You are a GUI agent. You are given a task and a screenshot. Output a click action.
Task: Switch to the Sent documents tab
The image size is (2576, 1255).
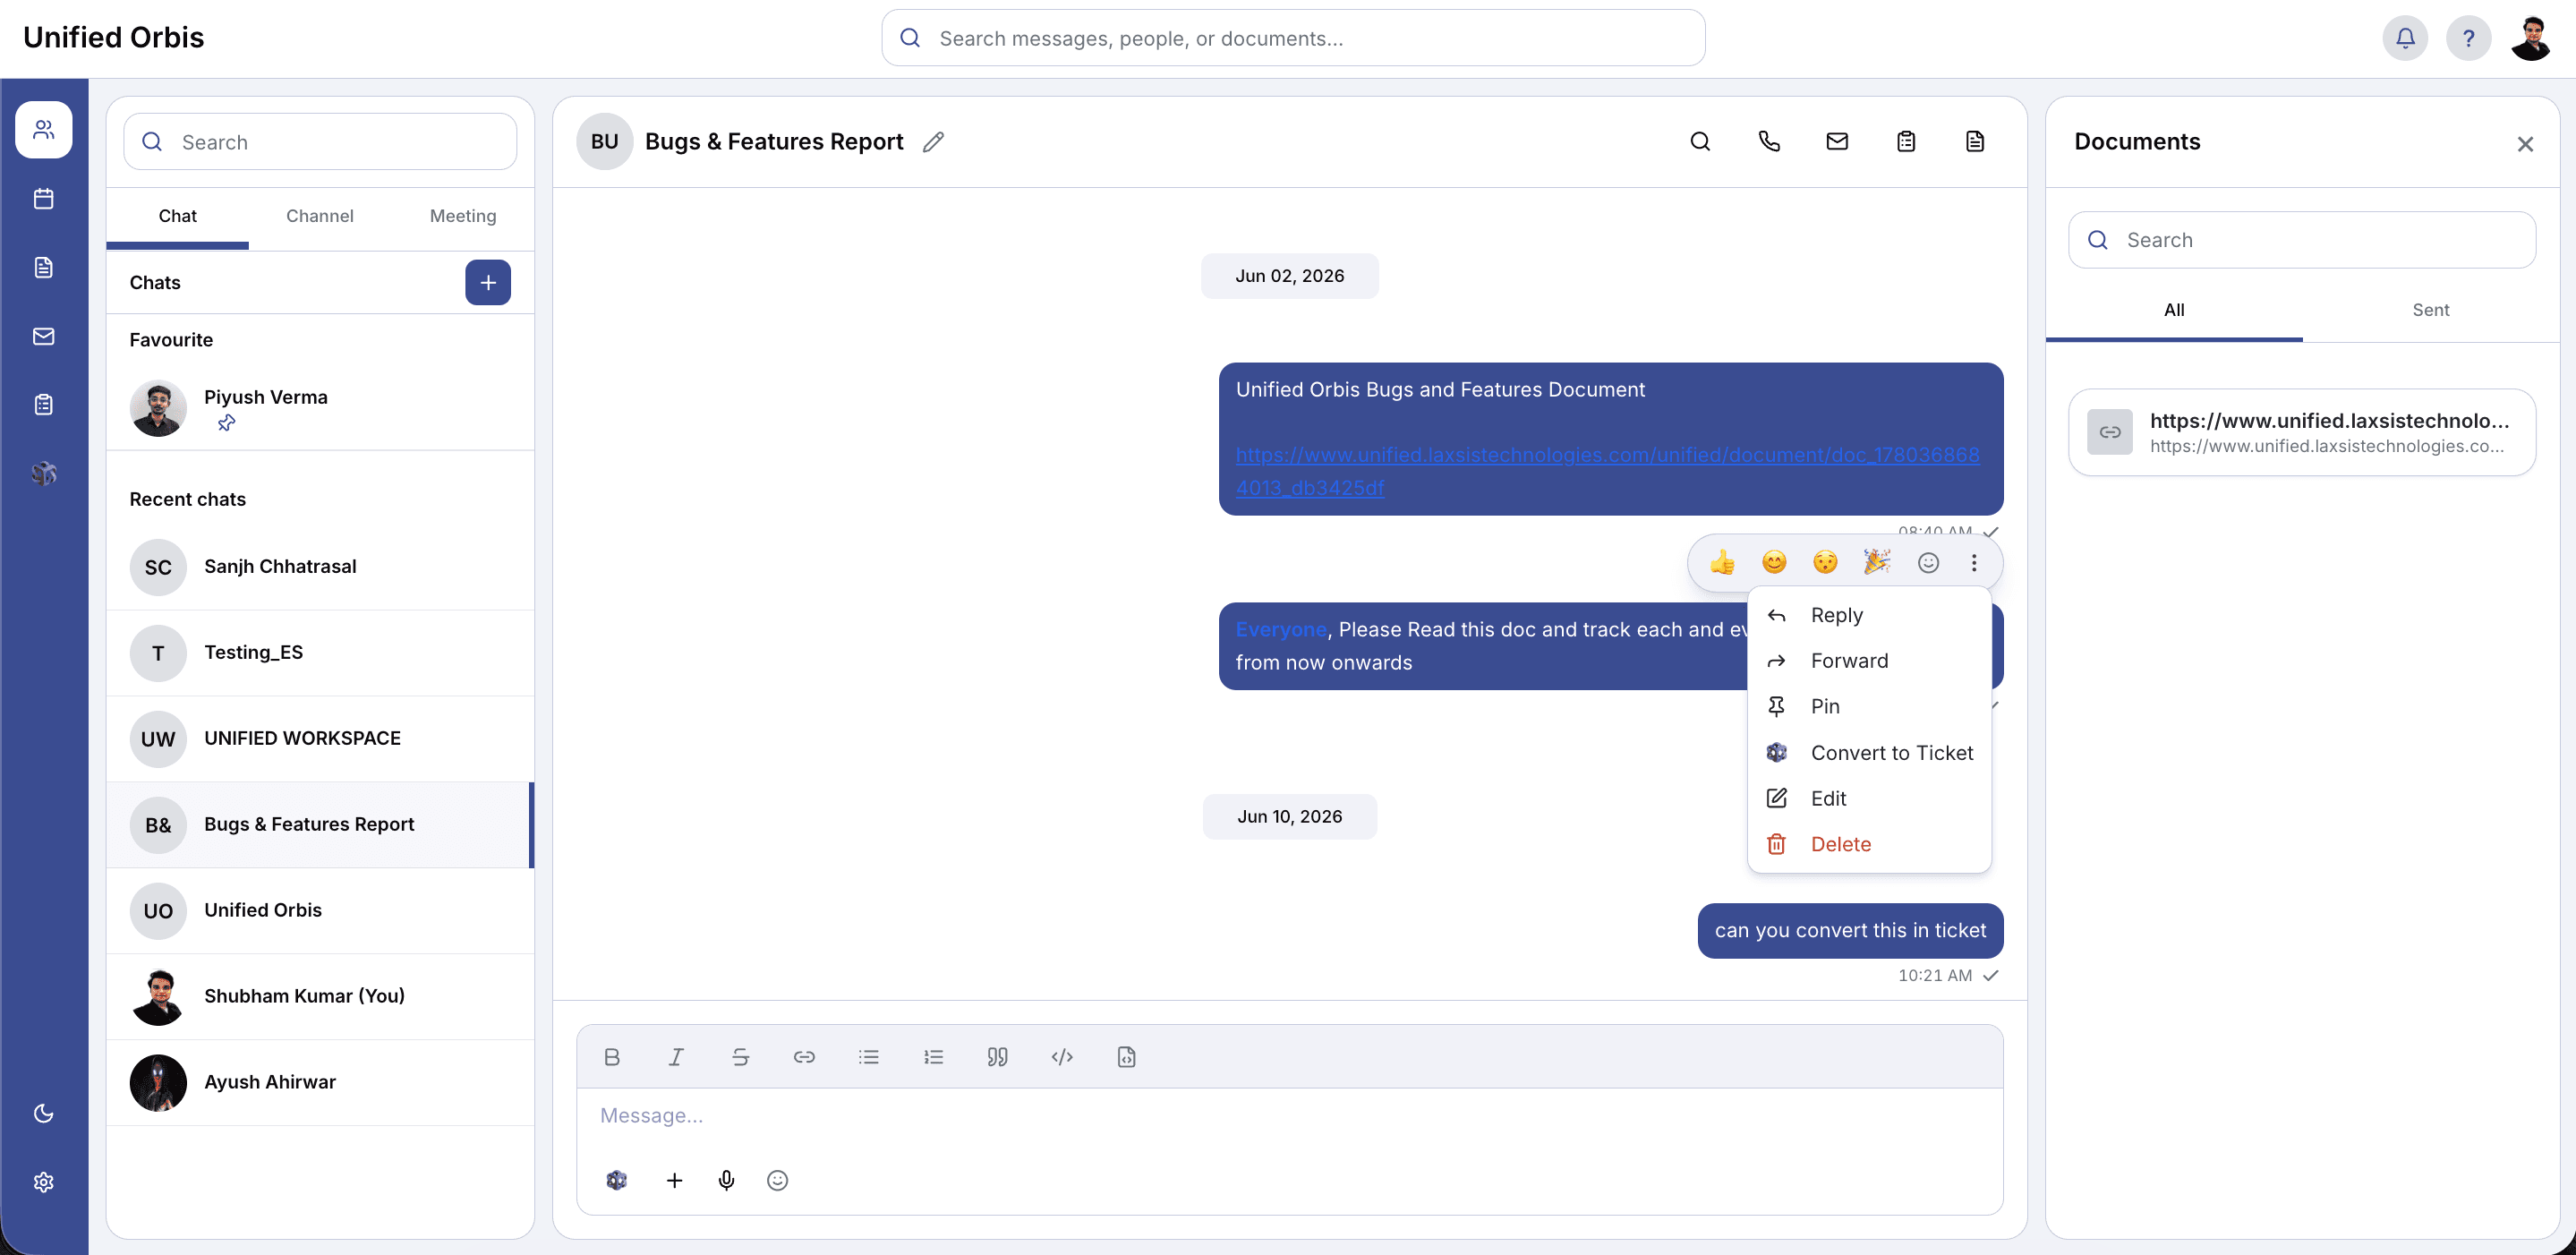point(2431,310)
